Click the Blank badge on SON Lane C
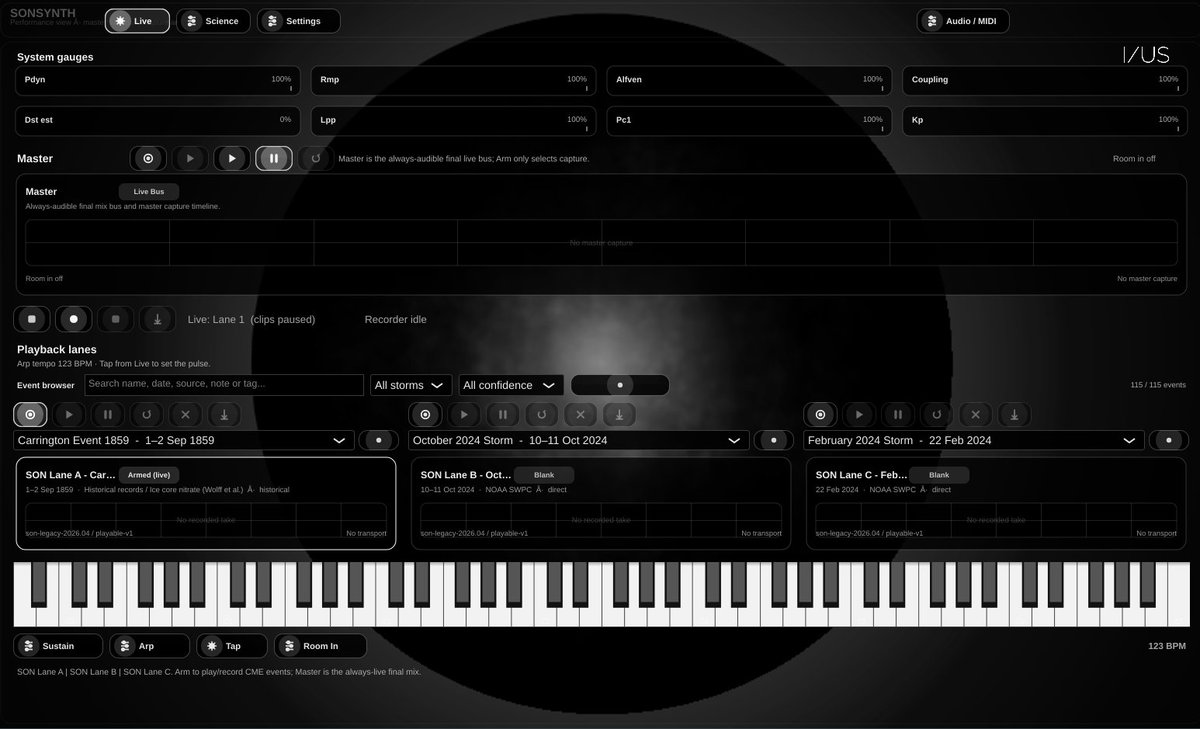Image resolution: width=1200 pixels, height=729 pixels. 939,475
